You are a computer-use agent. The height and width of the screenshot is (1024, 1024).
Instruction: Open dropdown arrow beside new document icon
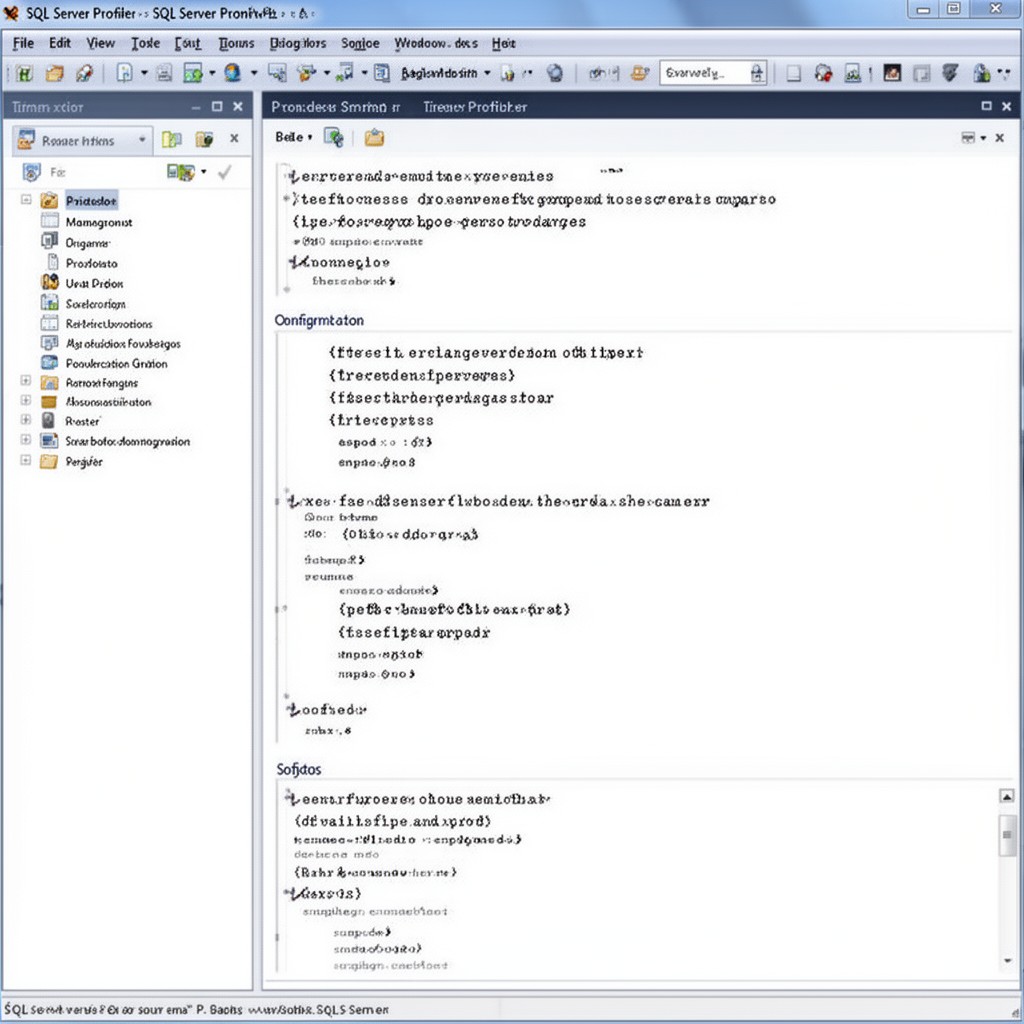144,73
